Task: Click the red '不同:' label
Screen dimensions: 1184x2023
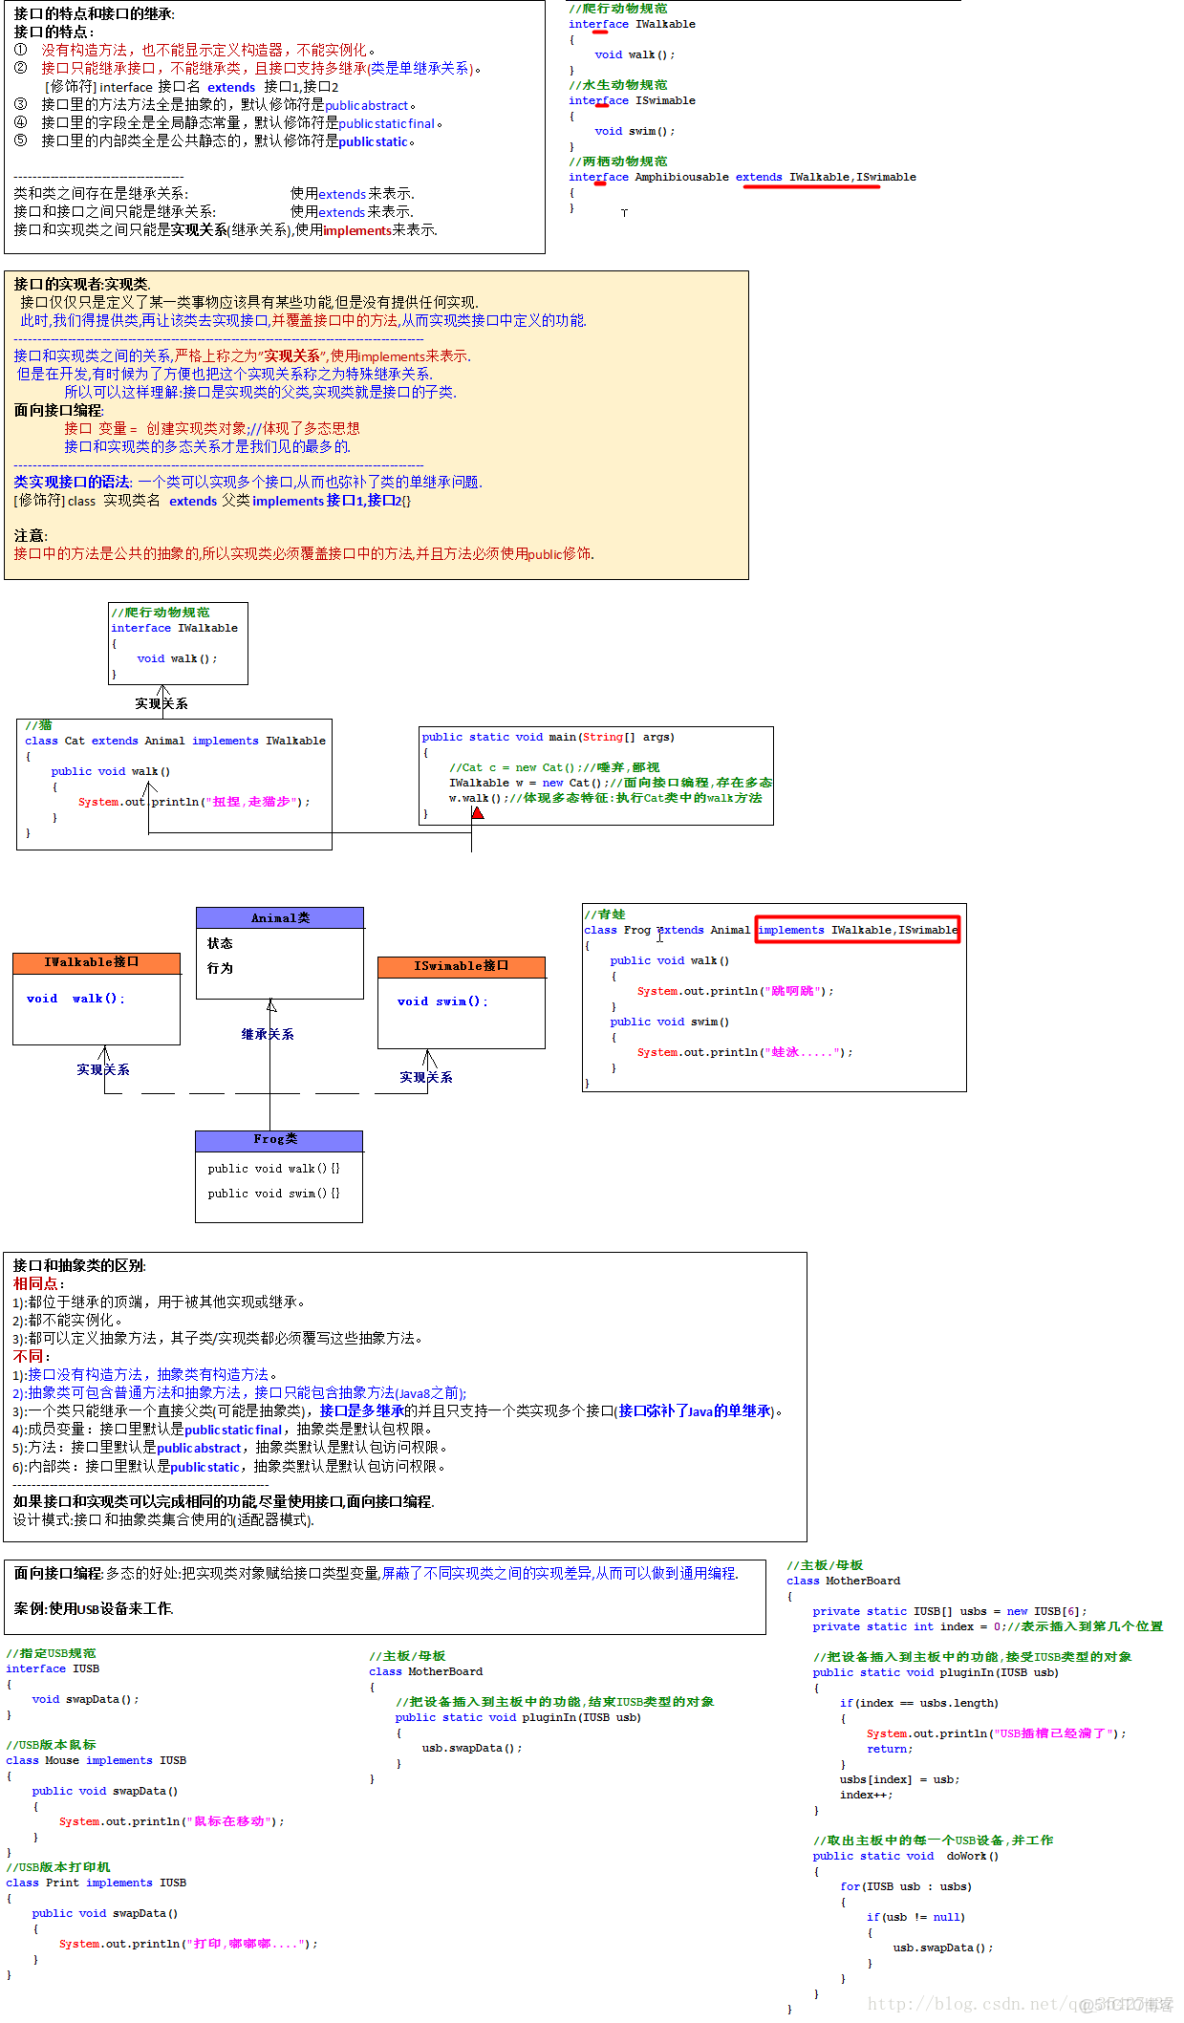Action: pos(31,1357)
